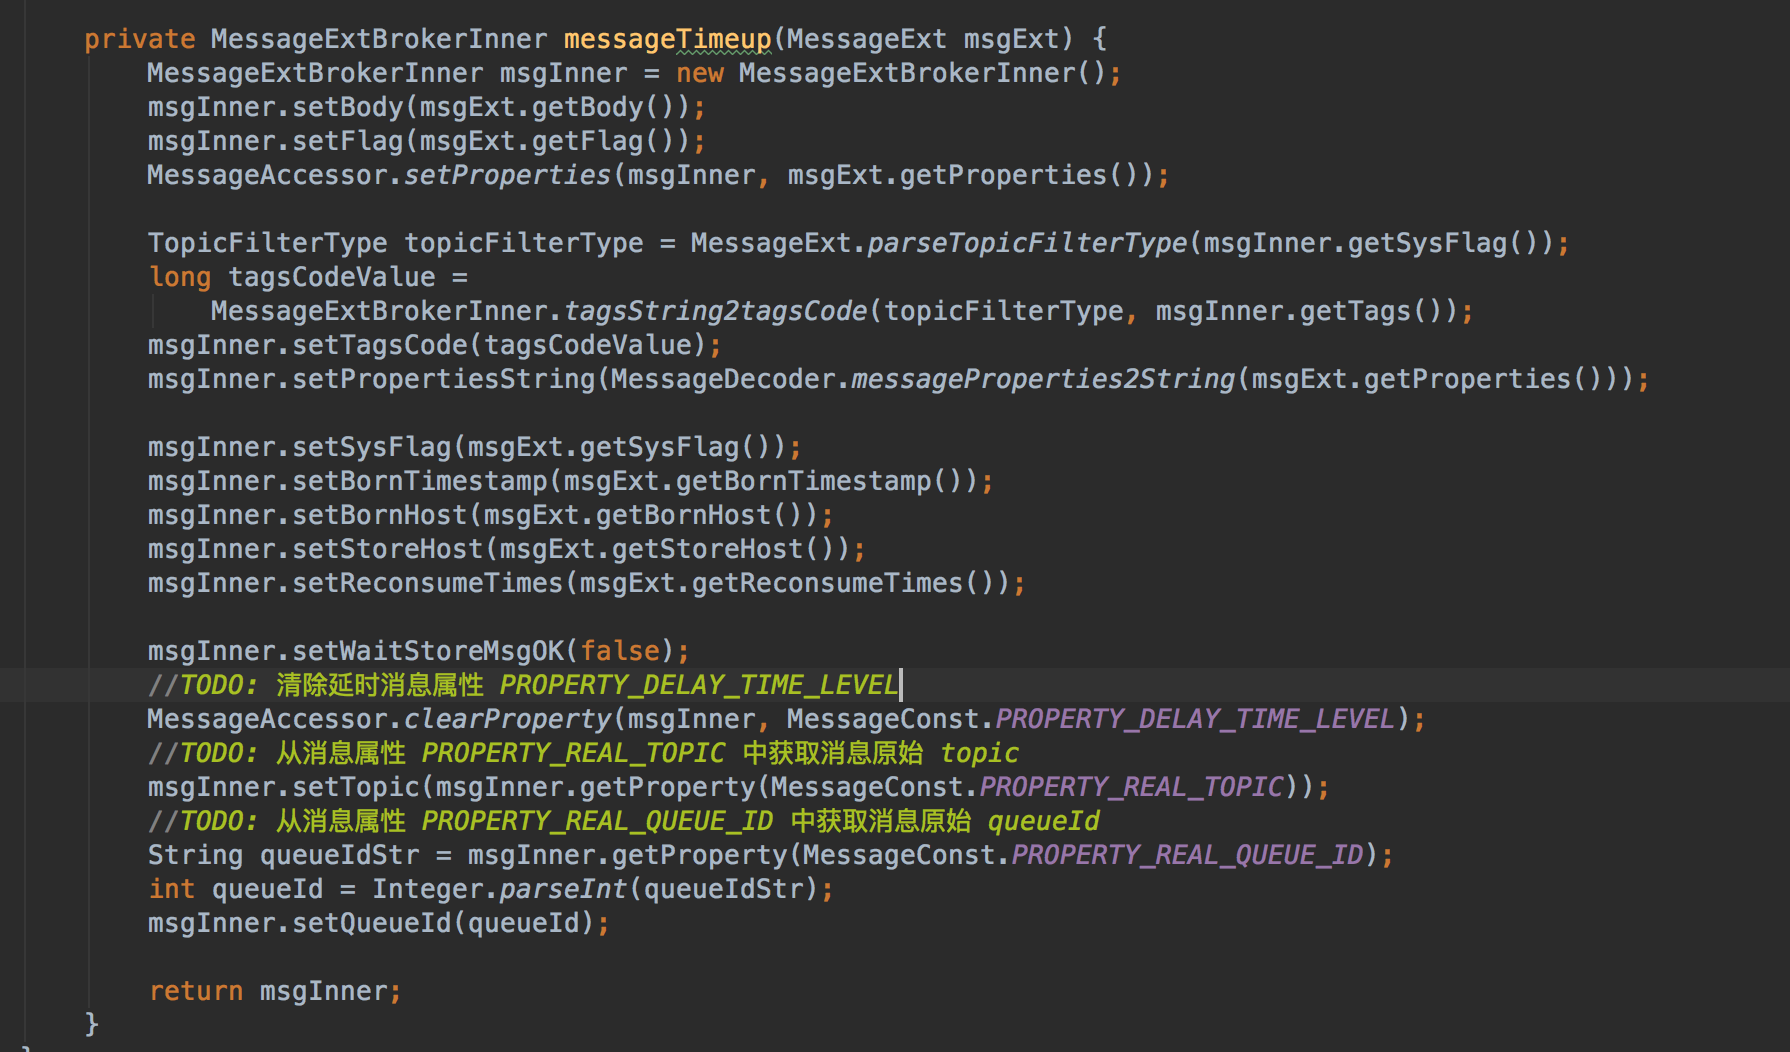This screenshot has width=1790, height=1052.
Task: Click the method's closing brace after return
Action: coord(92,1023)
